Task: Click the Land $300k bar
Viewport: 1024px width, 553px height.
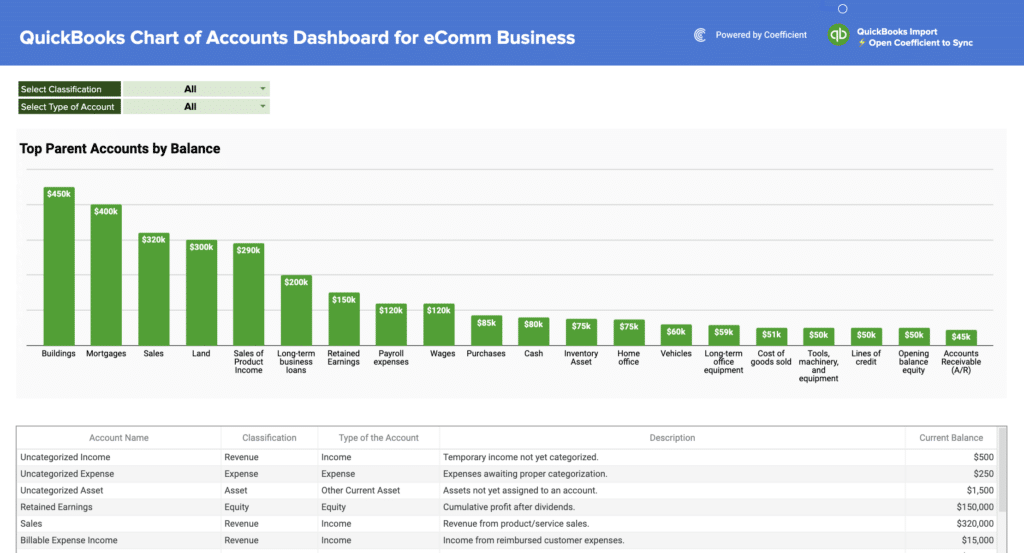Action: click(201, 292)
